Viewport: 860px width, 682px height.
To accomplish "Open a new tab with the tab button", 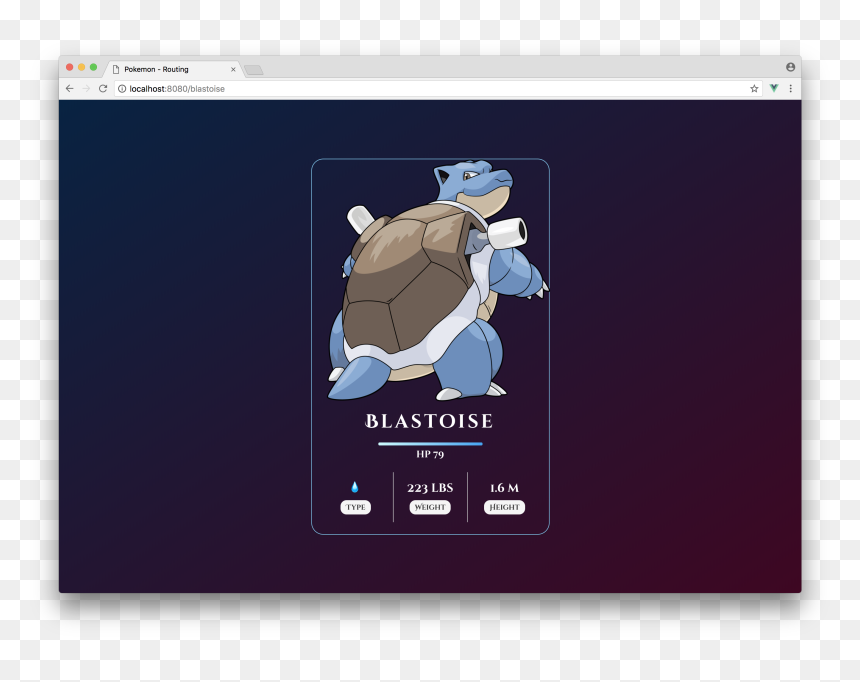I will (253, 70).
